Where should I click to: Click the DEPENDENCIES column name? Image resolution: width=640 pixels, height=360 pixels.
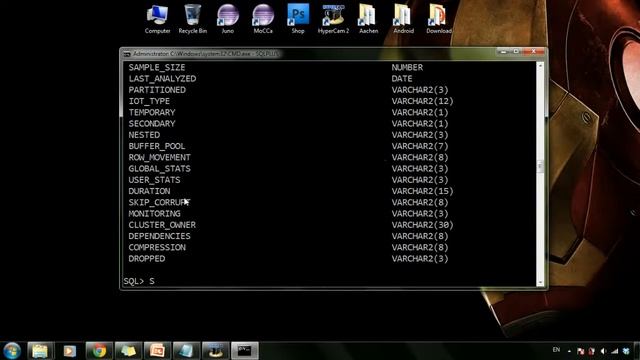(160, 236)
